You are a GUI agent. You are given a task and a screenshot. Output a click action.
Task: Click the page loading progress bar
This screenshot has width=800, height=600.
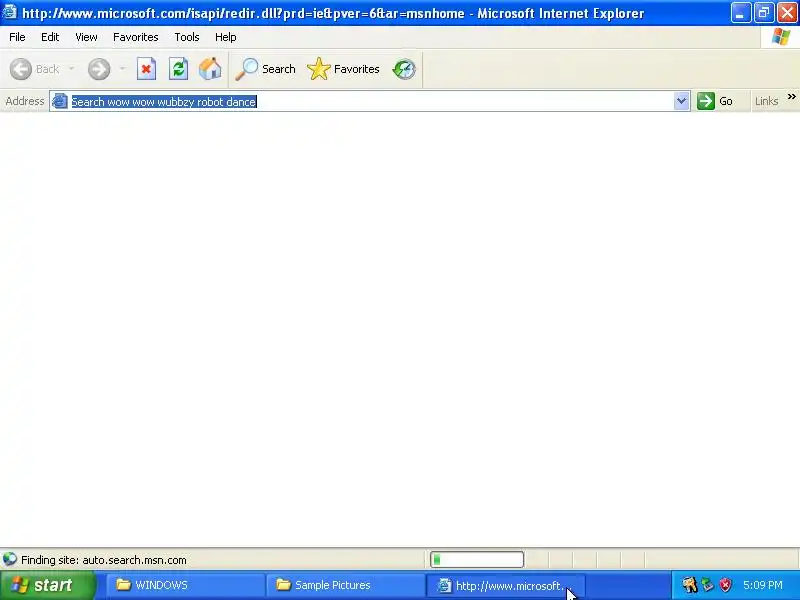[477, 560]
